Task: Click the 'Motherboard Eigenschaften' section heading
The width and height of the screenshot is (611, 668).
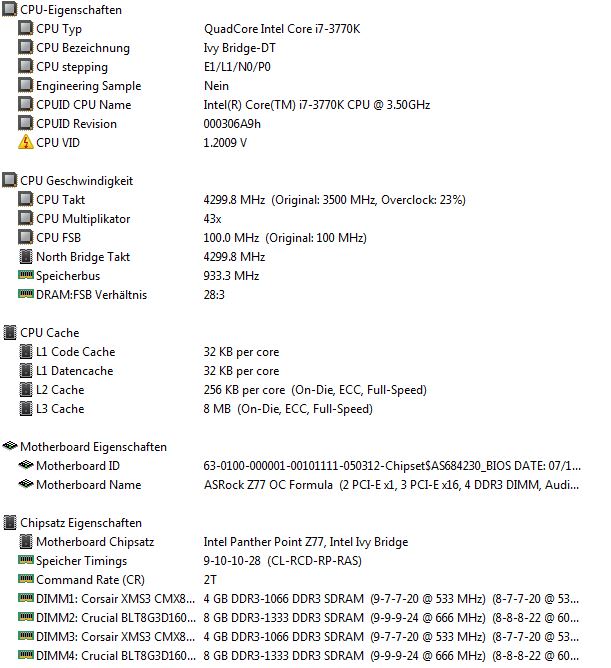Action: tap(93, 447)
